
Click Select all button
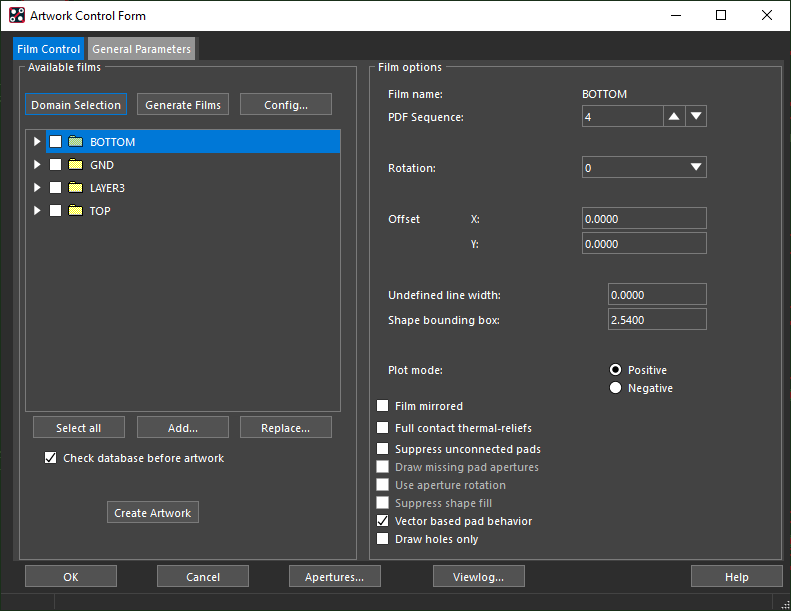[79, 427]
